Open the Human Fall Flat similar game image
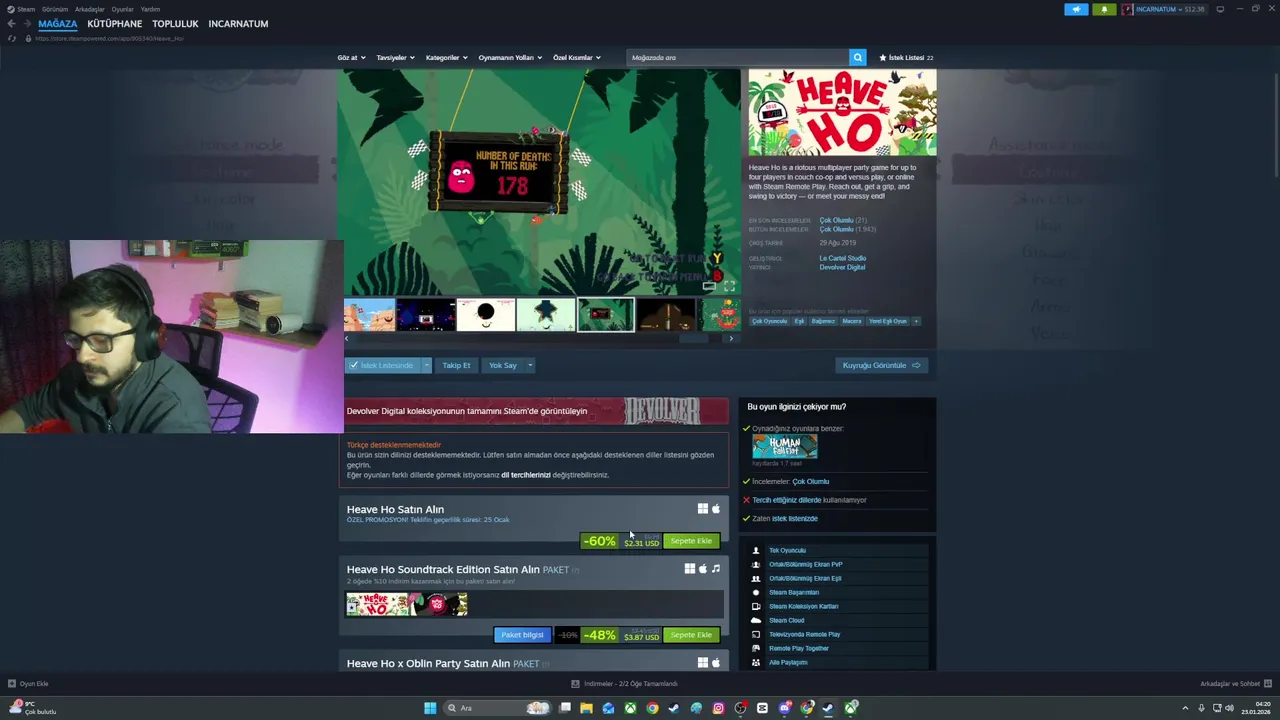This screenshot has width=1280, height=720. (x=784, y=446)
